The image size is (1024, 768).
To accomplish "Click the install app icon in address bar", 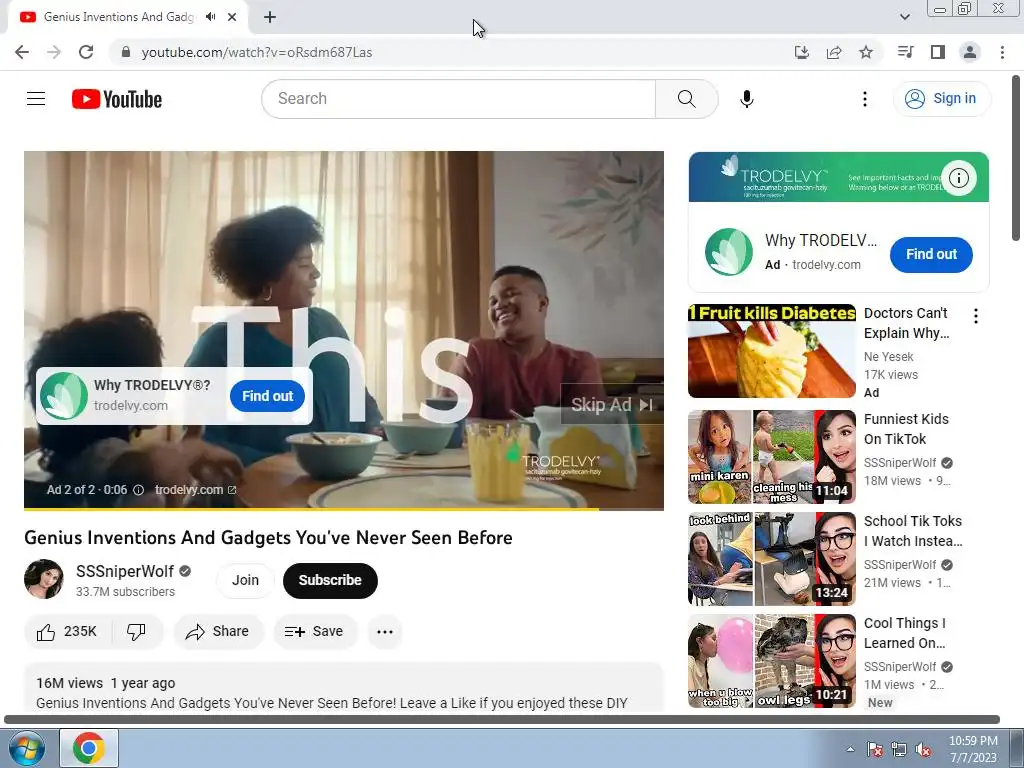I will click(x=802, y=52).
